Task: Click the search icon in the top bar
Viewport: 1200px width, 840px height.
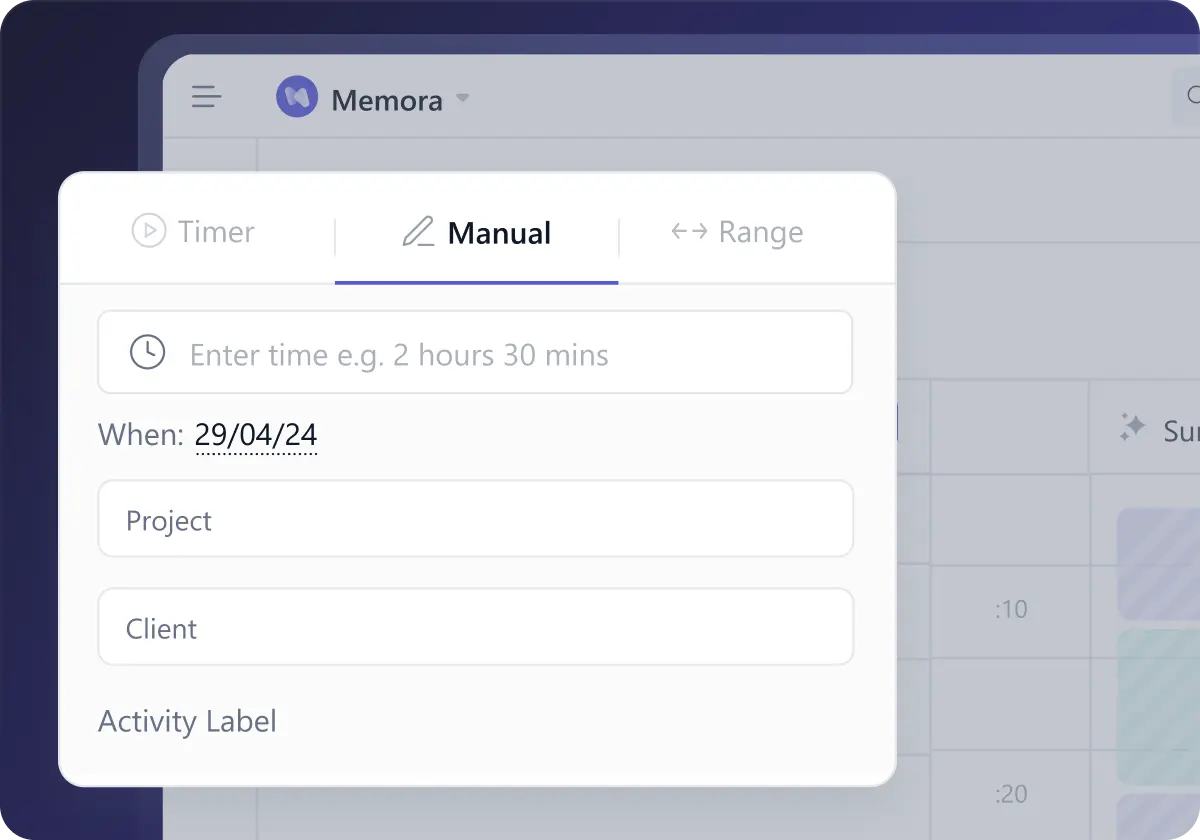Action: (x=1192, y=97)
